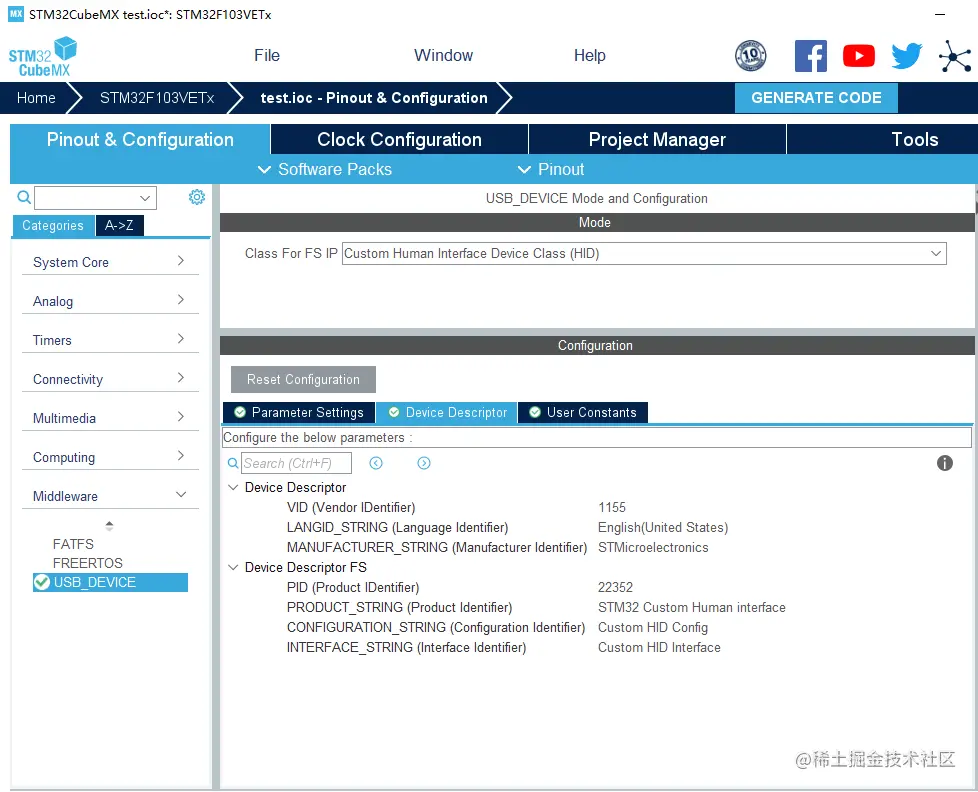Screen dimensions: 978x792
Task: Expand the Timers category
Action: [x=110, y=340]
